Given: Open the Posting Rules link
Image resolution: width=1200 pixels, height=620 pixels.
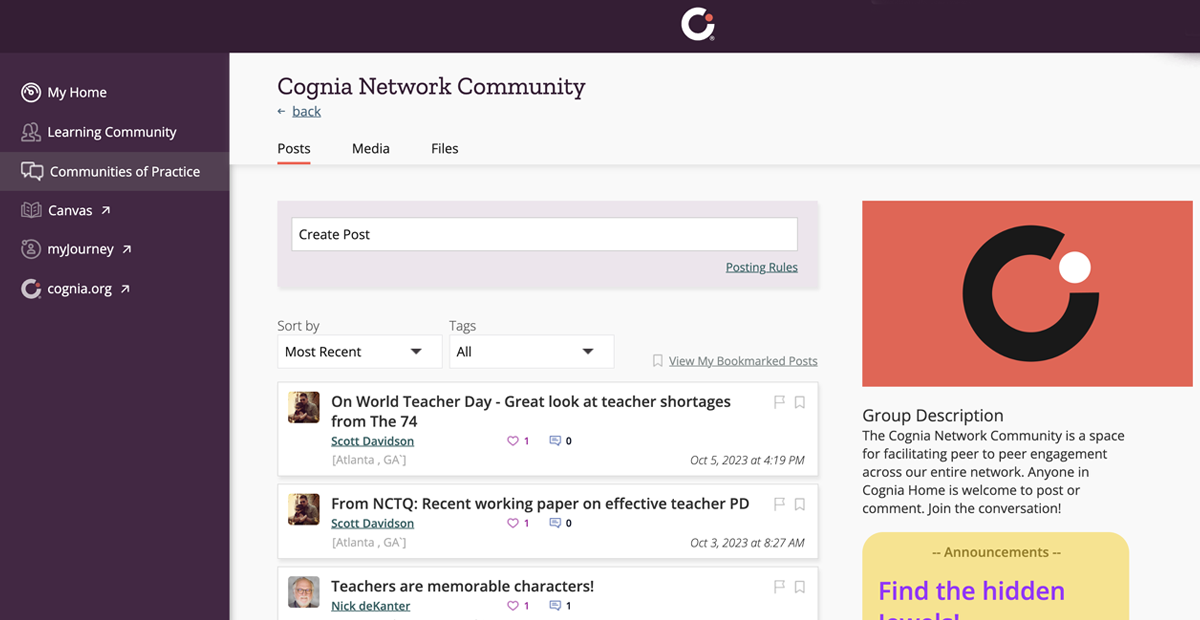Looking at the screenshot, I should pos(762,267).
